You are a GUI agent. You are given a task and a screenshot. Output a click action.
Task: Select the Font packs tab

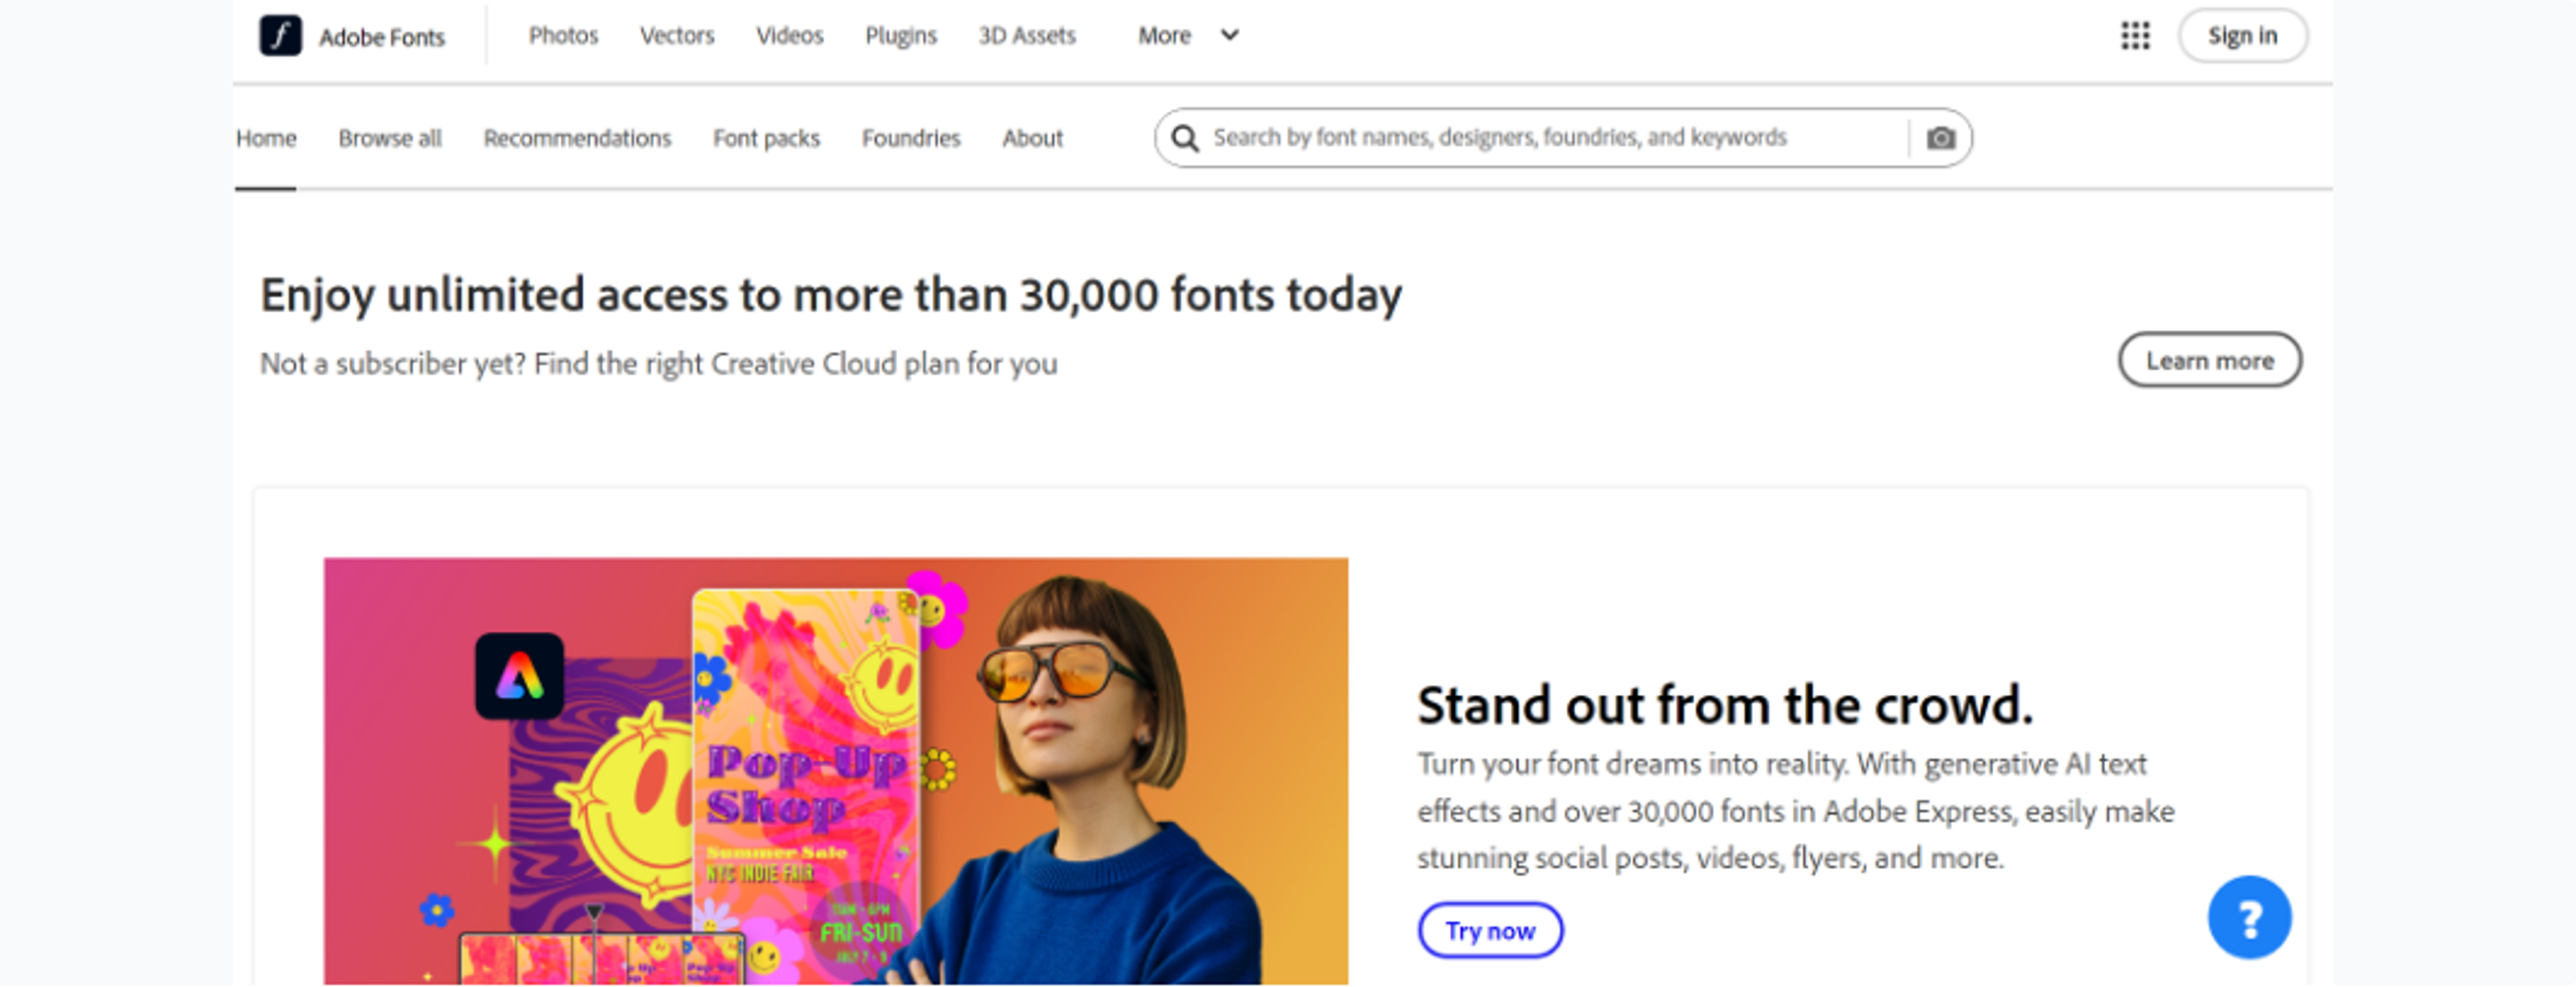tap(766, 138)
